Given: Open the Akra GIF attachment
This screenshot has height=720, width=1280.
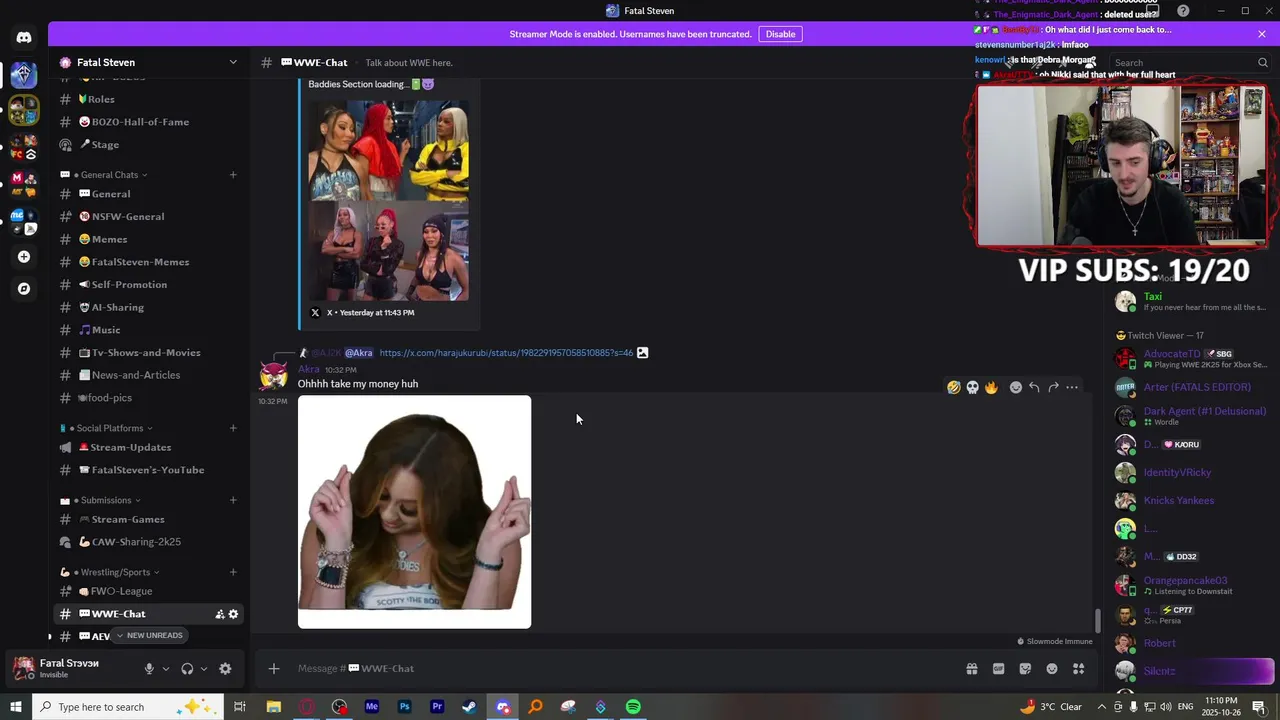Looking at the screenshot, I should pos(414,512).
